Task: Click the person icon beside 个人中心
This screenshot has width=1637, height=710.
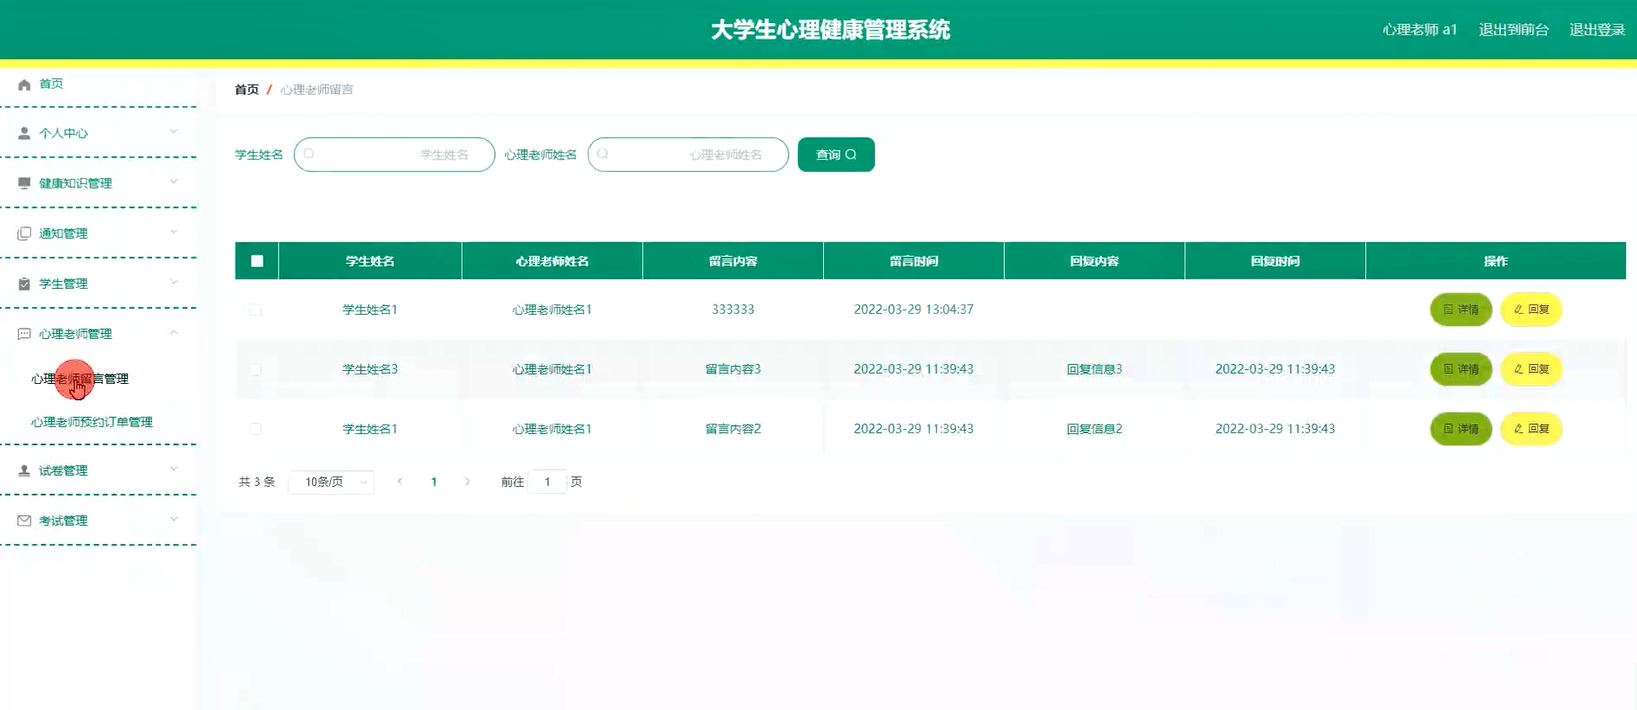Action: pyautogui.click(x=24, y=133)
